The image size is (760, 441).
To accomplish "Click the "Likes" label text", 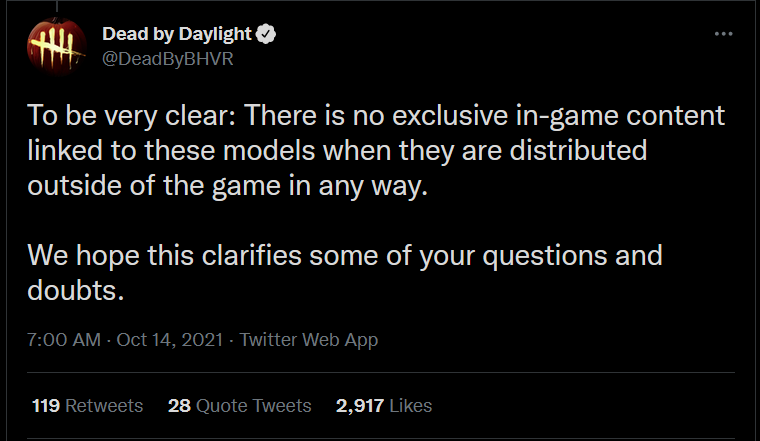I will (x=411, y=406).
